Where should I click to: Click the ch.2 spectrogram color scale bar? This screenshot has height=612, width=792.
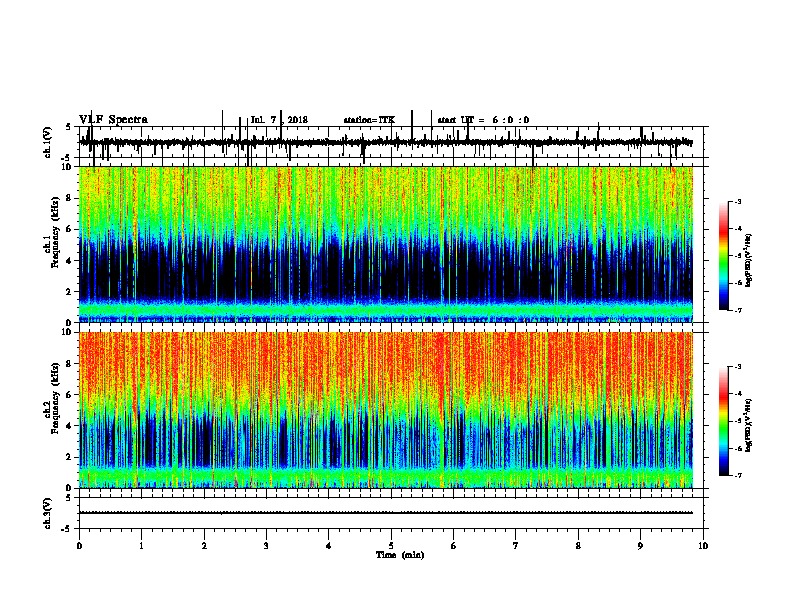tap(724, 421)
